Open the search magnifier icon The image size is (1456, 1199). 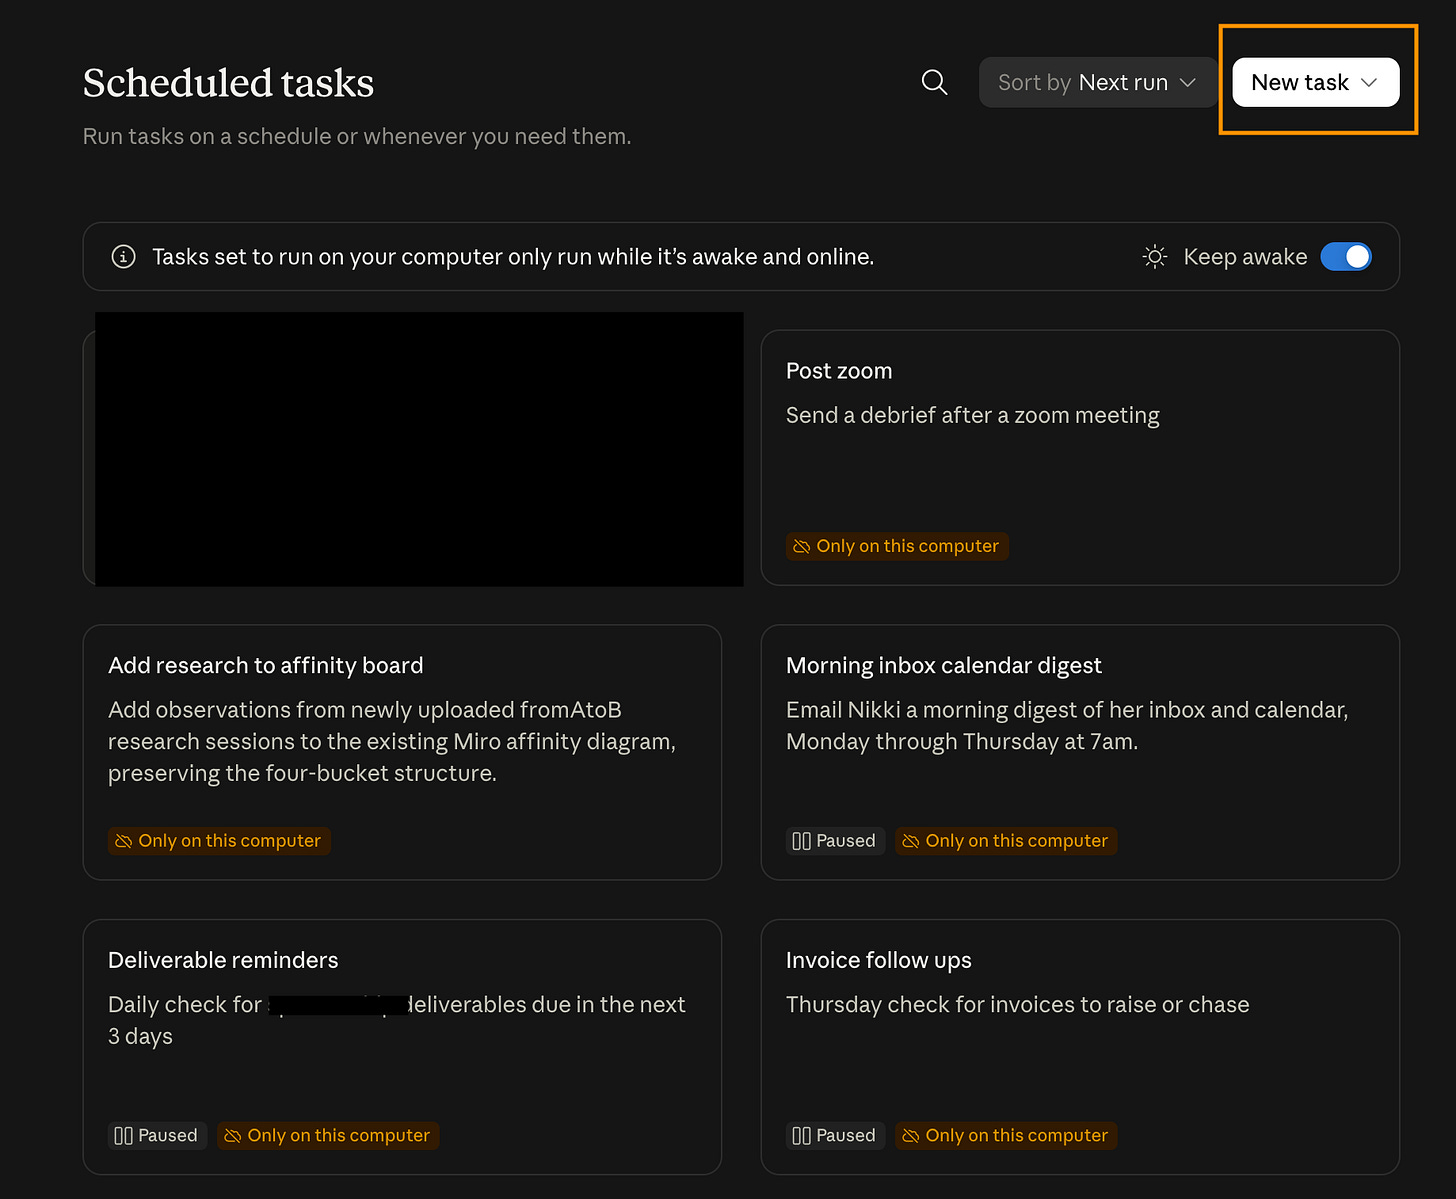click(934, 82)
